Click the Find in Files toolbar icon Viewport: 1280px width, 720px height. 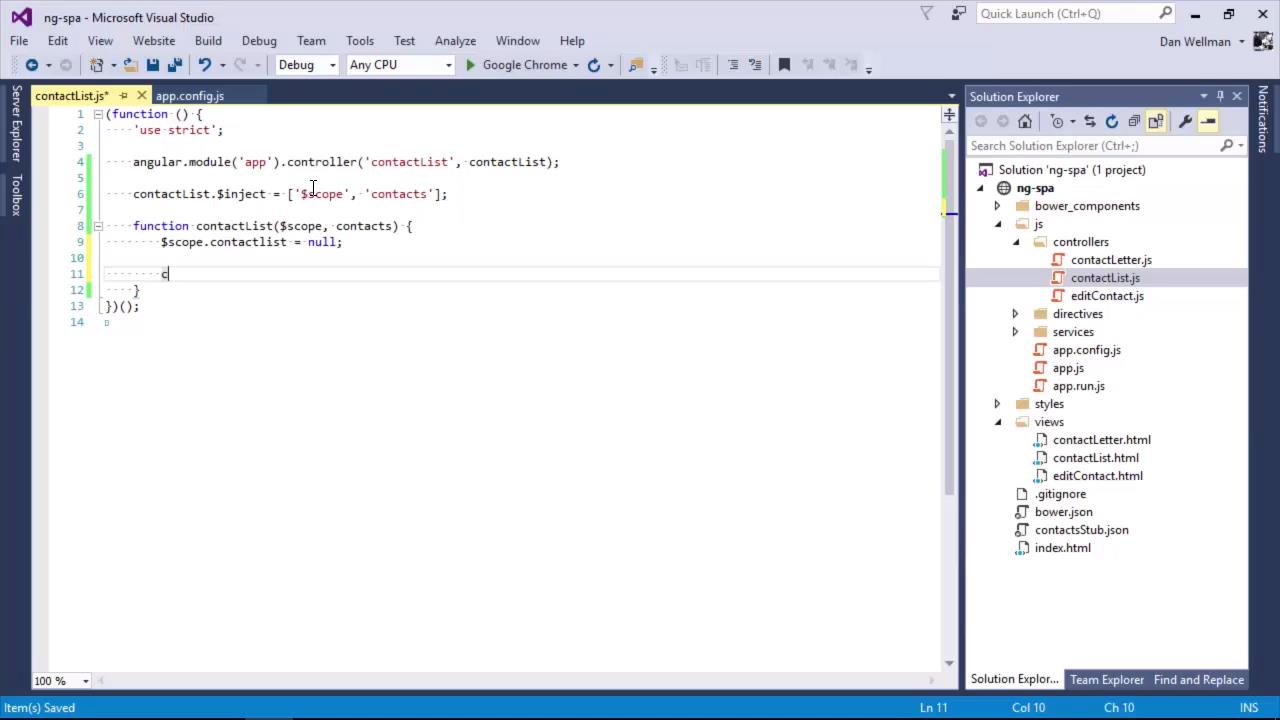tap(636, 65)
